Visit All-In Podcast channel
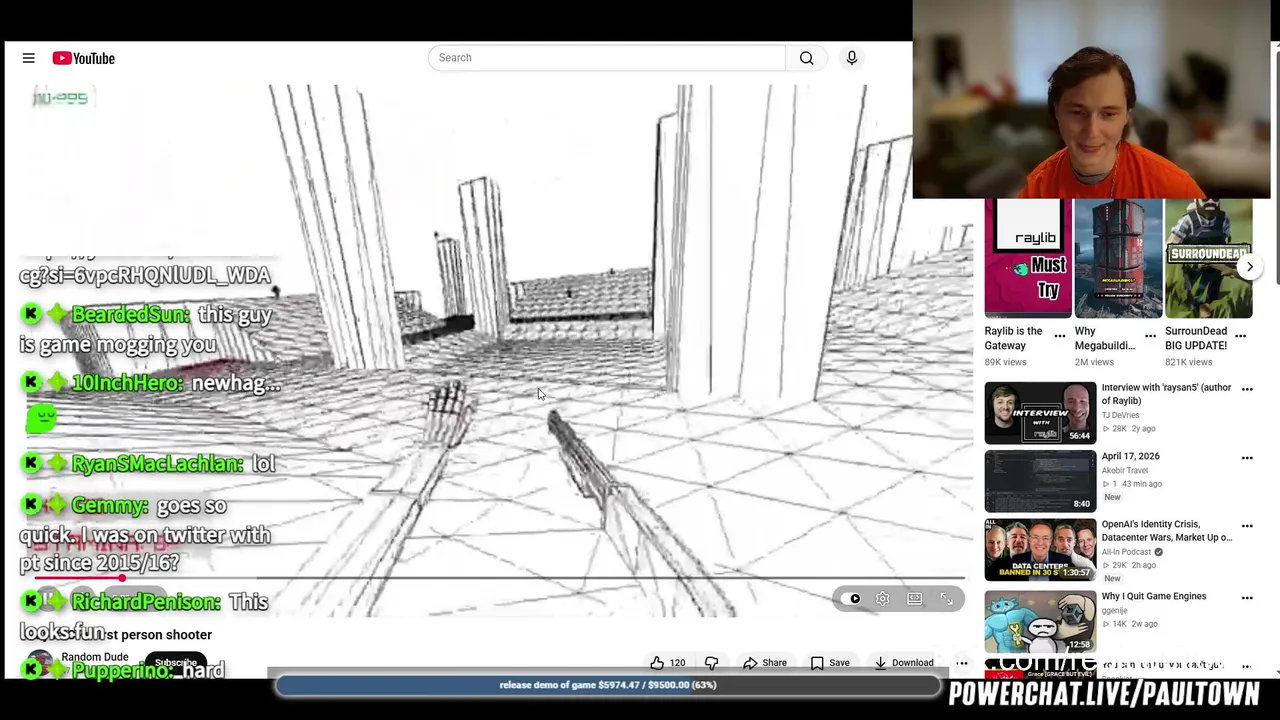This screenshot has height=720, width=1280. click(1127, 552)
